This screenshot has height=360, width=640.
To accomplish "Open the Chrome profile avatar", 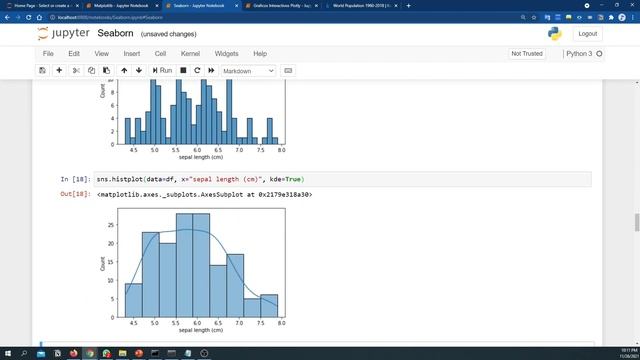I will coord(622,18).
